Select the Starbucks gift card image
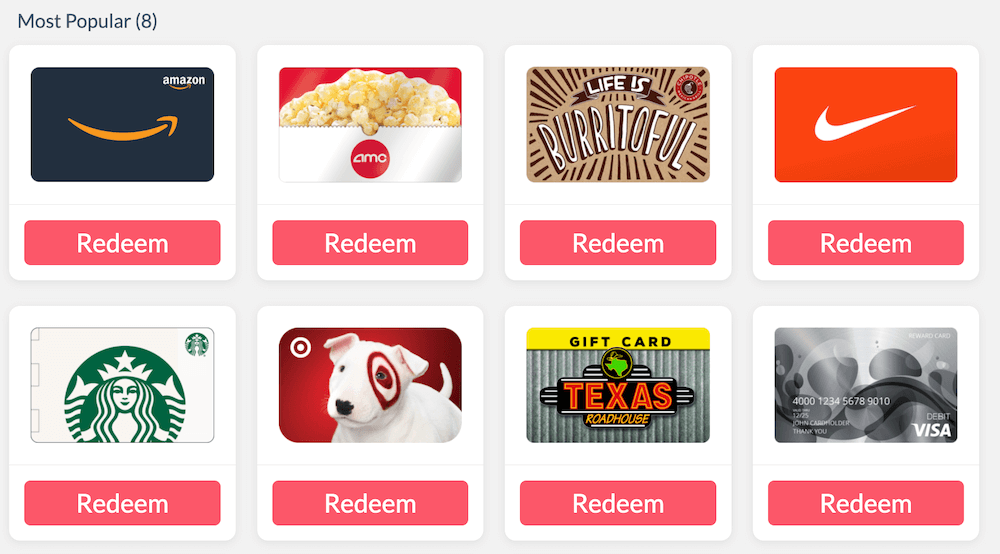This screenshot has width=1000, height=554. (122, 385)
